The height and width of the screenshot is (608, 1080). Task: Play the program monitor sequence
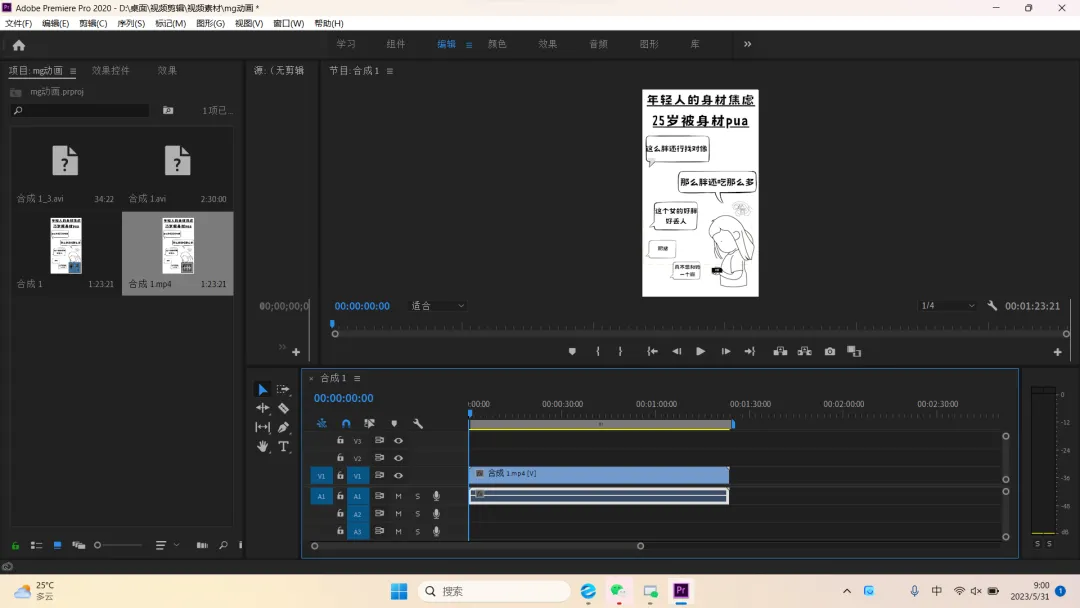[x=700, y=352]
